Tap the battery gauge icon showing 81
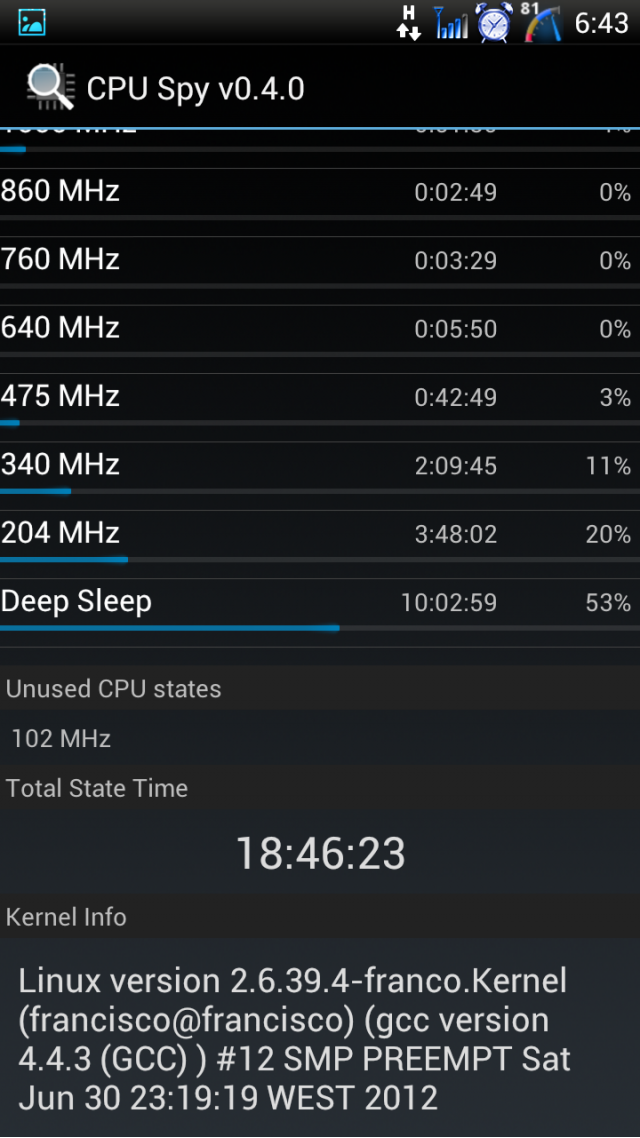The height and width of the screenshot is (1138, 640). [543, 22]
